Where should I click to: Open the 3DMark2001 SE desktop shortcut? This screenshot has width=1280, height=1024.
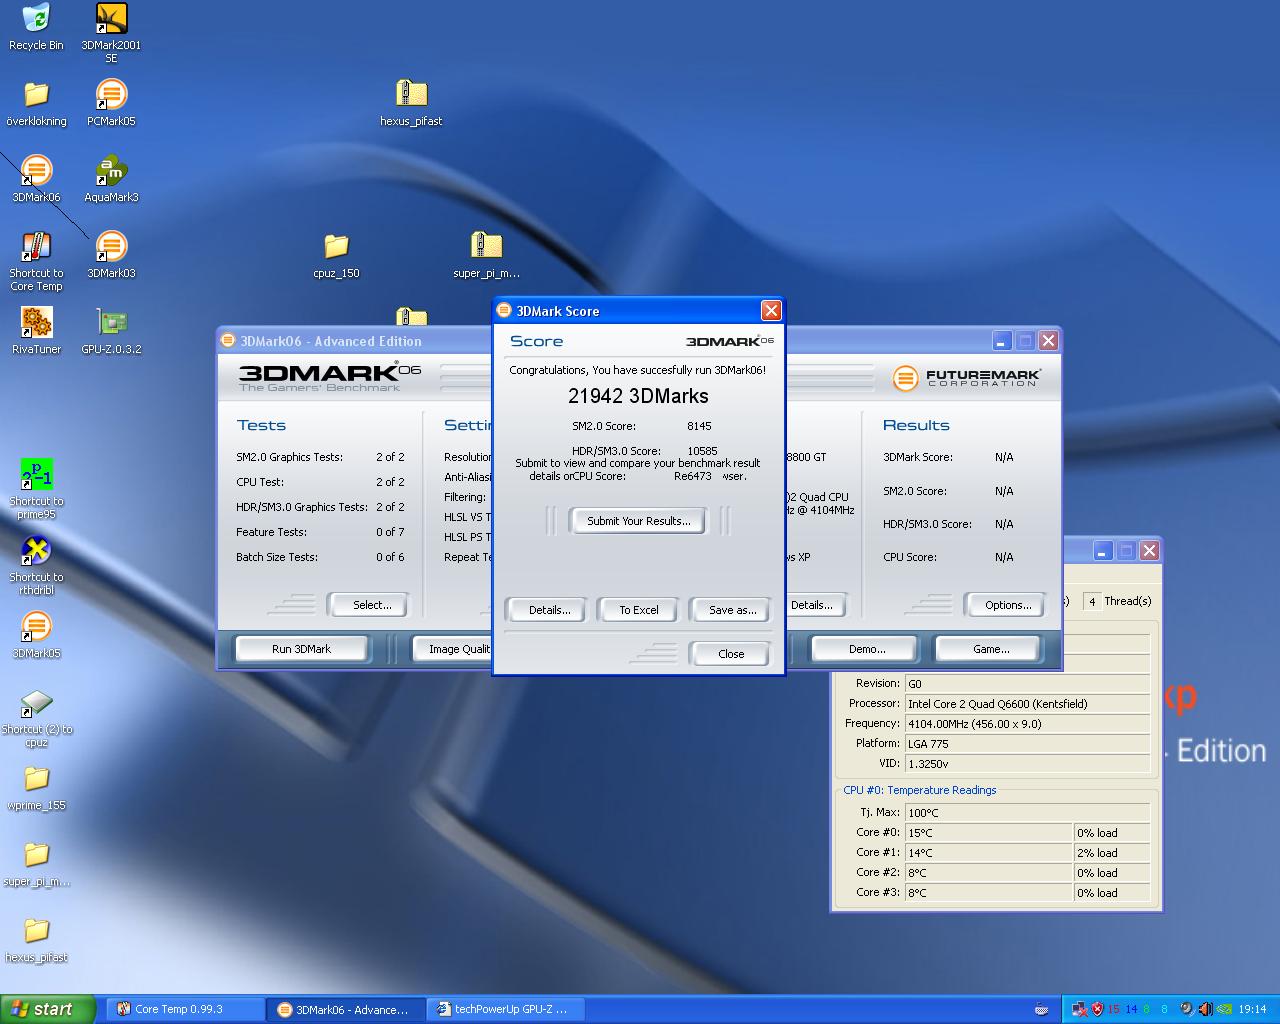click(x=111, y=33)
